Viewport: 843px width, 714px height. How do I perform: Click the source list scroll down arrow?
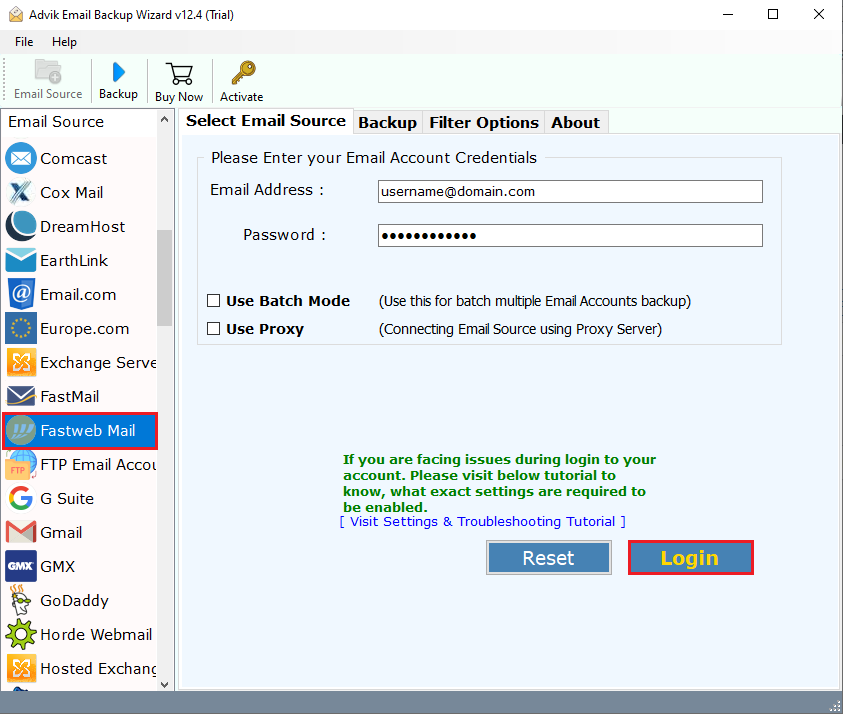[165, 684]
